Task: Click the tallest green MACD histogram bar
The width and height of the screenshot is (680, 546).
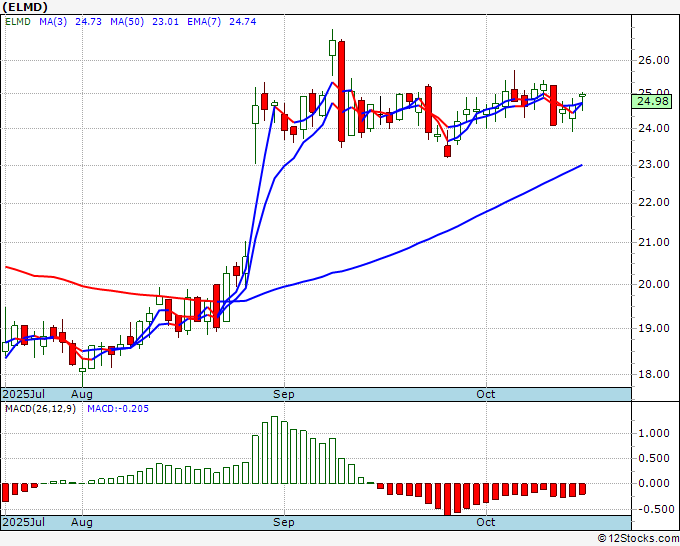Action: (x=274, y=450)
